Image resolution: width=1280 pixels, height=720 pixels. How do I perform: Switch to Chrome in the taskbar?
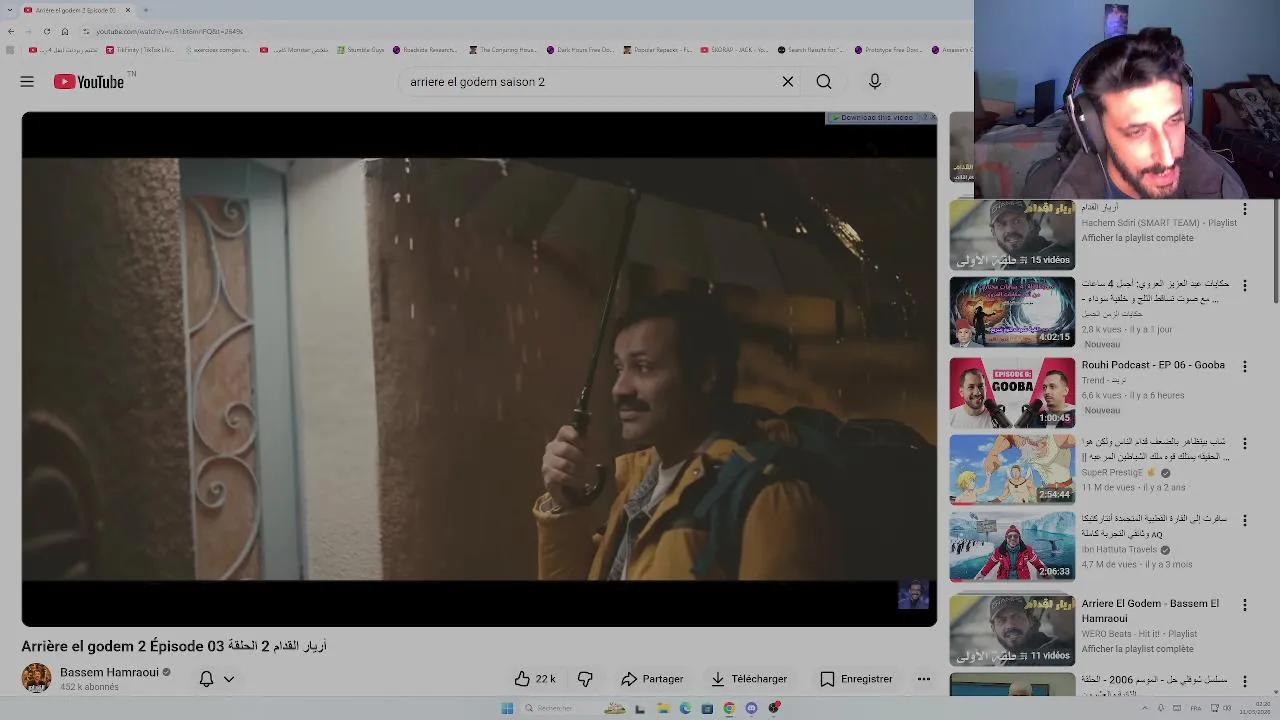729,709
